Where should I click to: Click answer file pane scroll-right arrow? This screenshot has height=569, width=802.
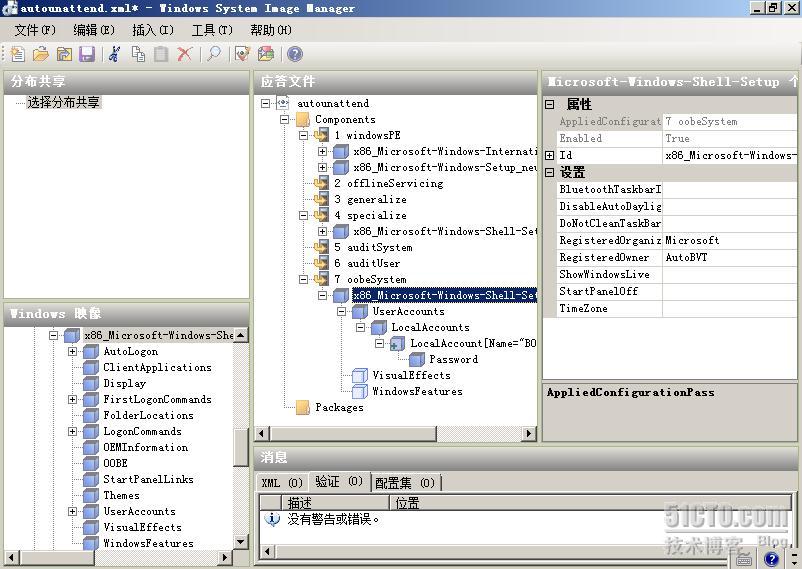click(x=529, y=433)
